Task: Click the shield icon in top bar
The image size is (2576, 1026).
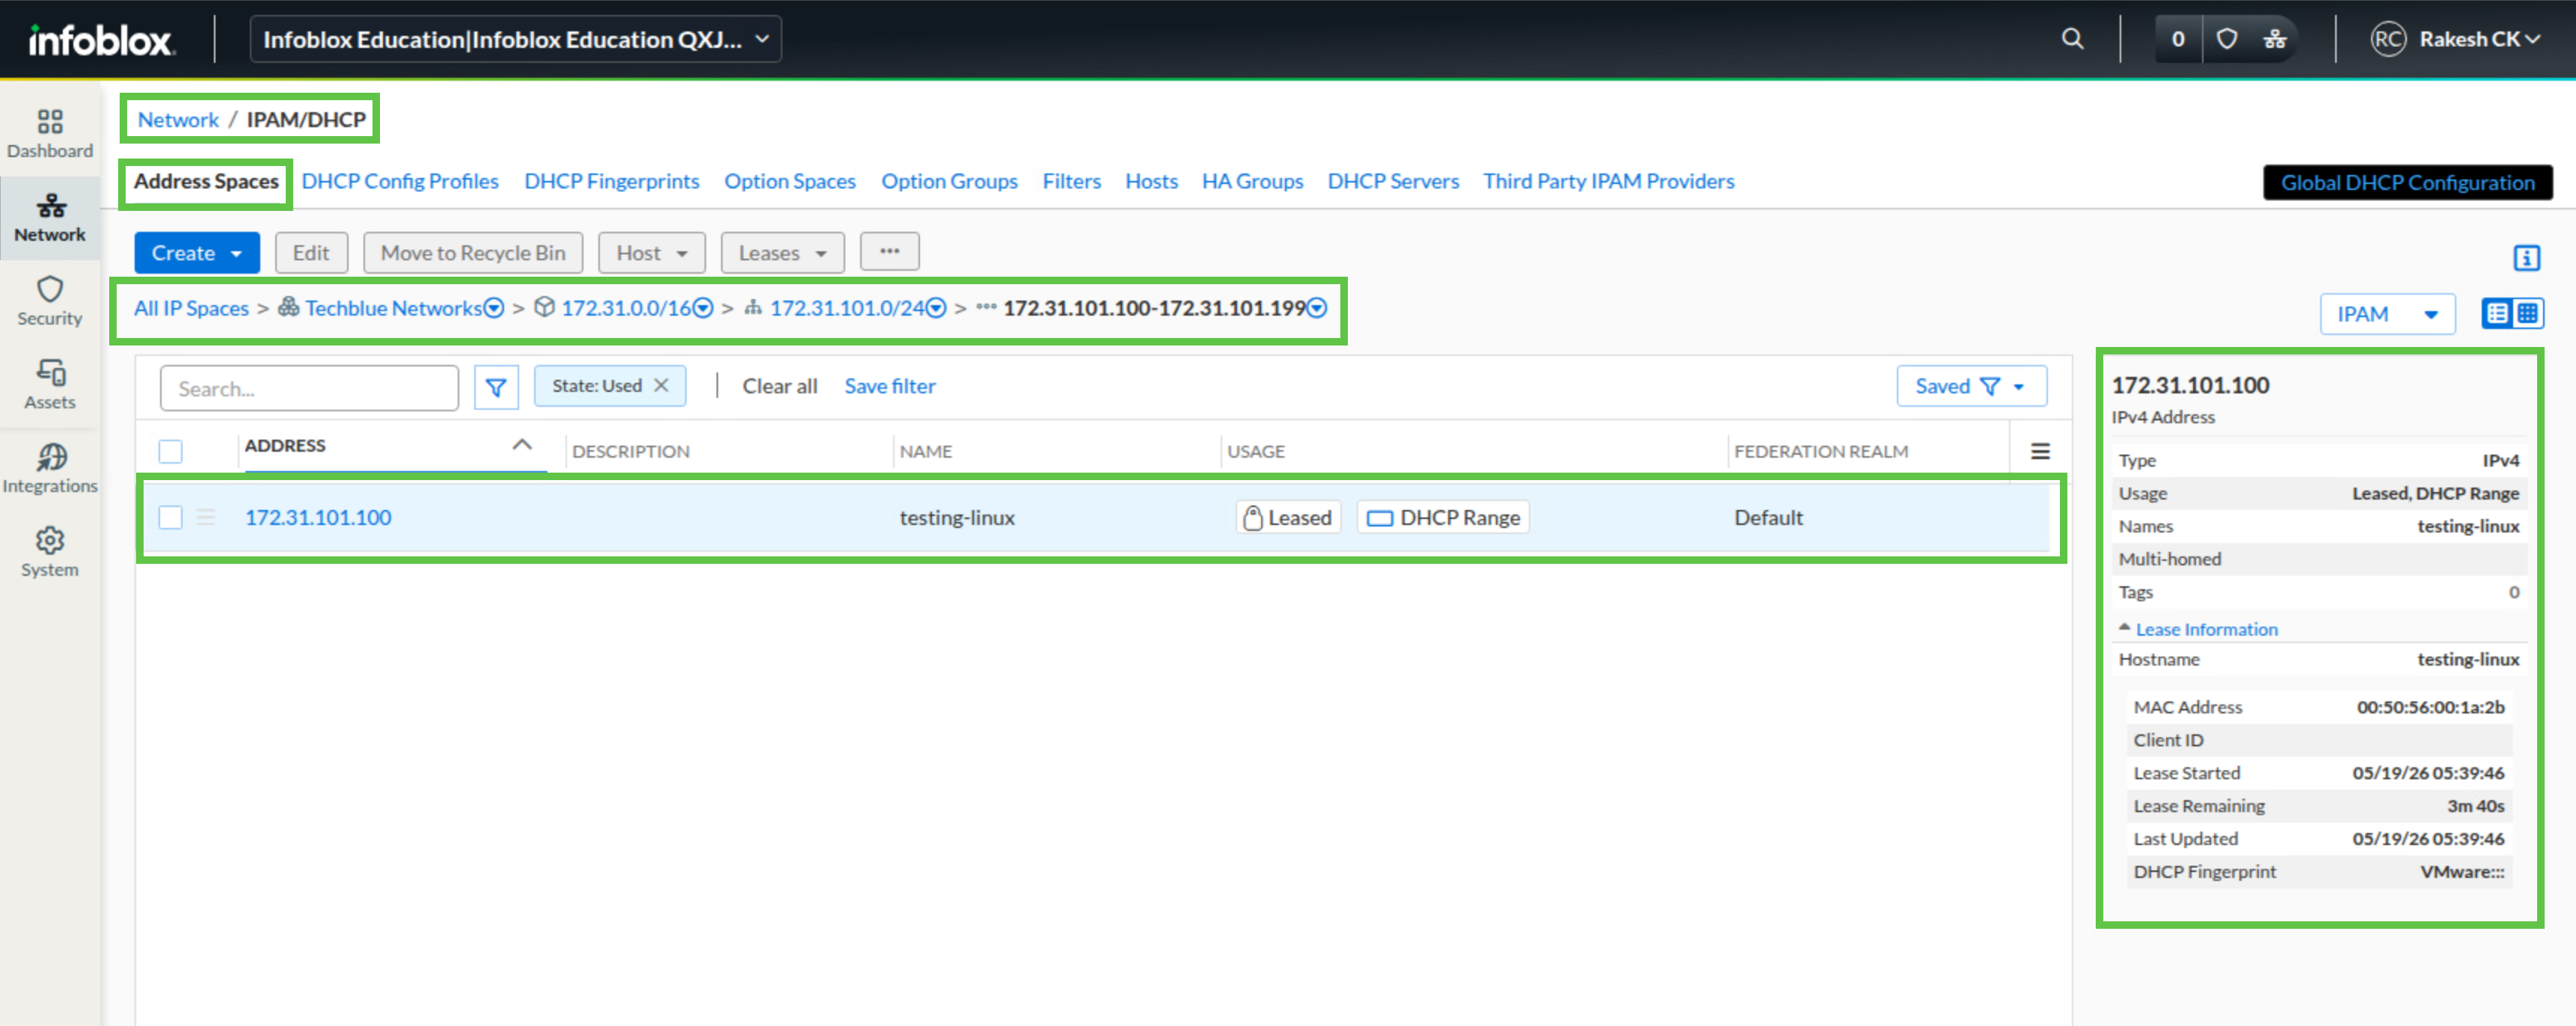Action: tap(2226, 39)
